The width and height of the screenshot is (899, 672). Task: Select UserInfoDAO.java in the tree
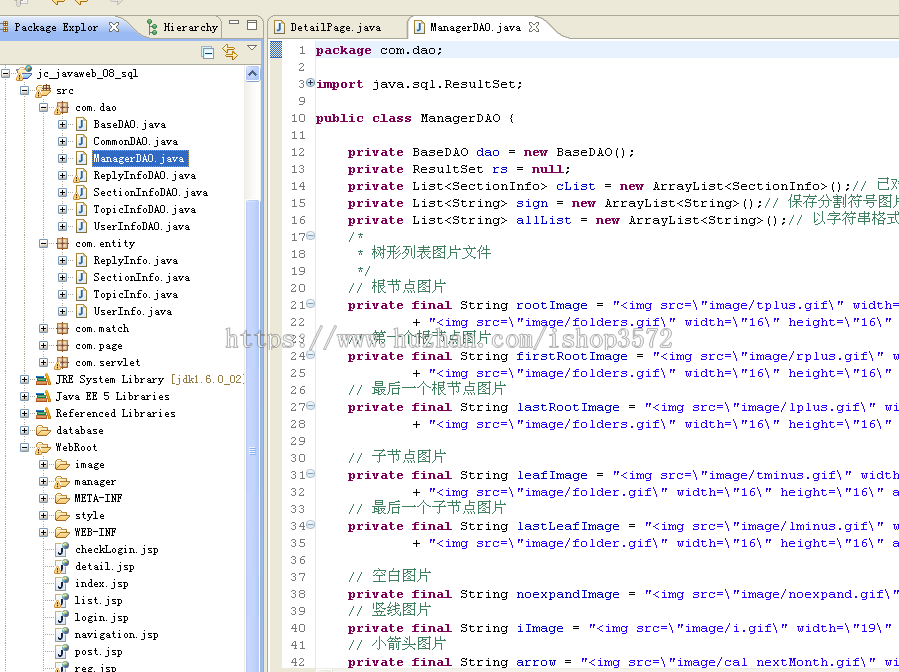142,226
